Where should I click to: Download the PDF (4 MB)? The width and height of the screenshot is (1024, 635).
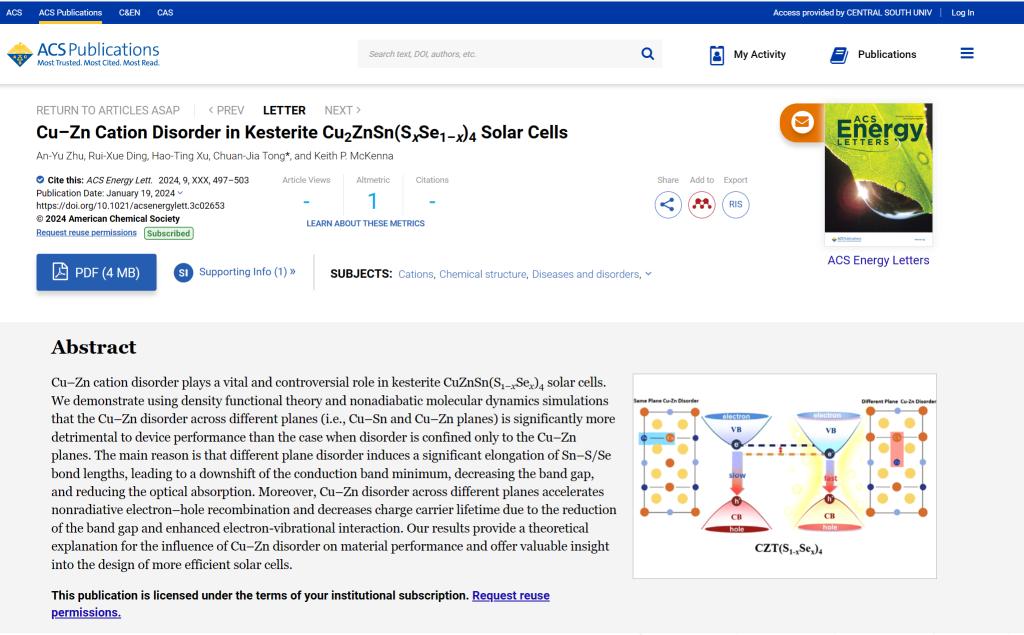(96, 272)
